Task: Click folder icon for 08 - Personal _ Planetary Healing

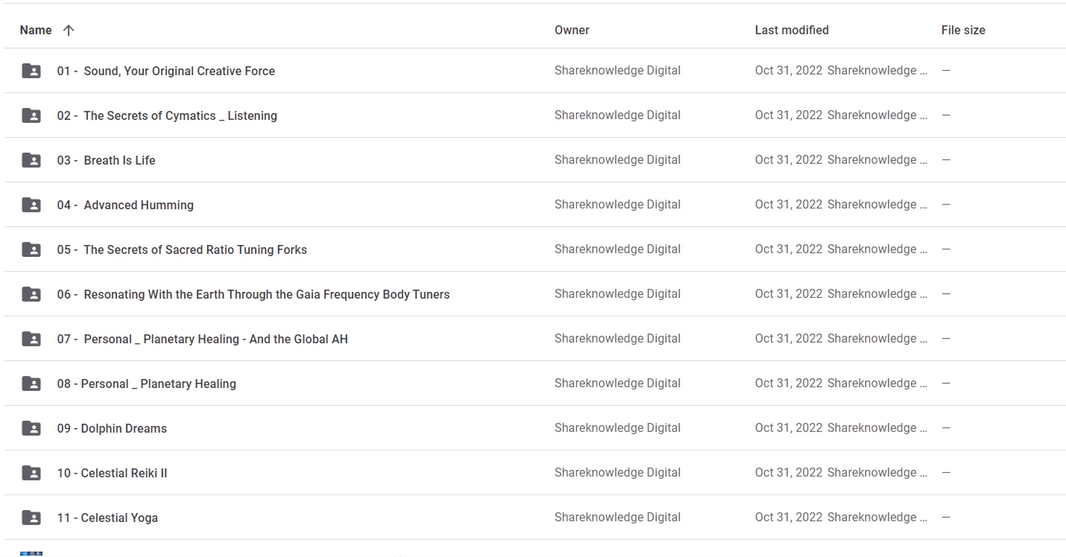Action: coord(31,384)
